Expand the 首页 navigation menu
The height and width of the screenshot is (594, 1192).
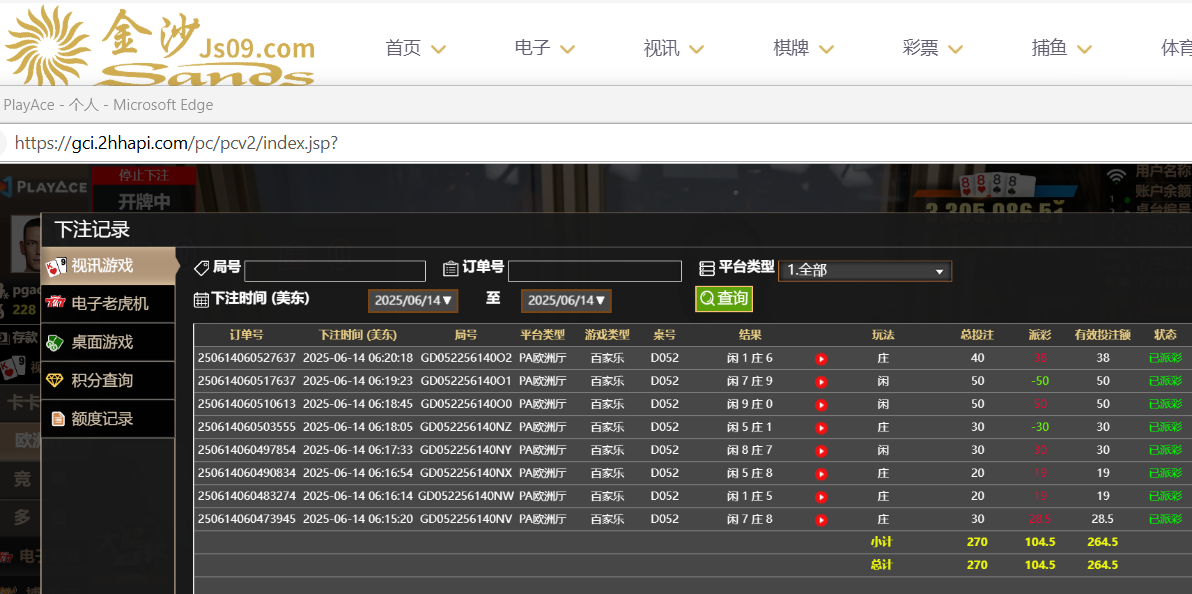coord(414,48)
